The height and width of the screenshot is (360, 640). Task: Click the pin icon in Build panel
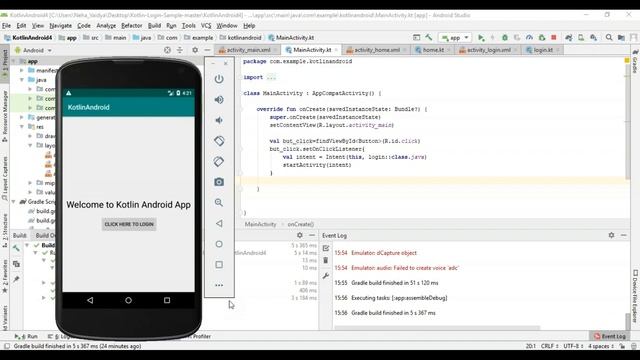16,279
